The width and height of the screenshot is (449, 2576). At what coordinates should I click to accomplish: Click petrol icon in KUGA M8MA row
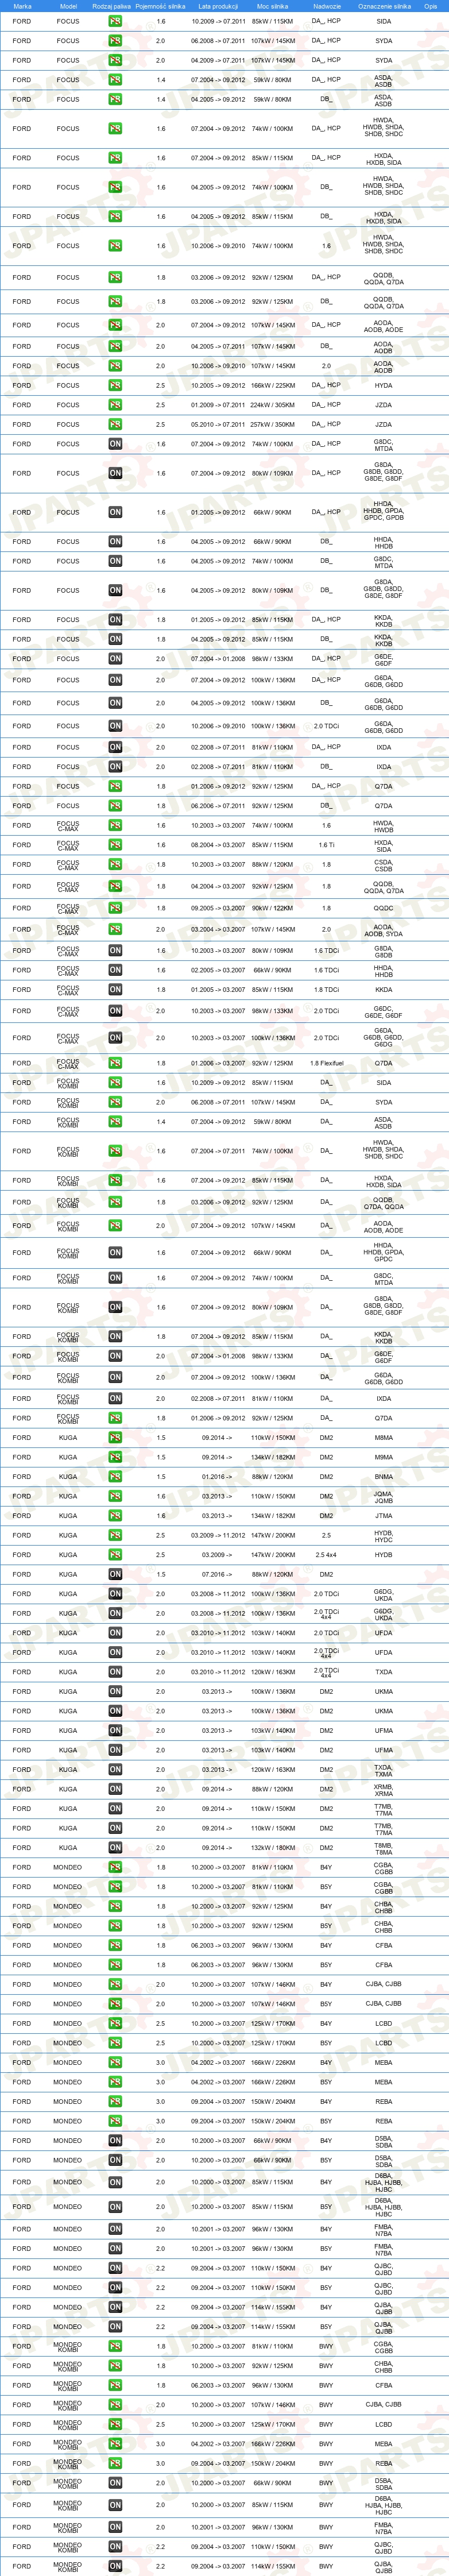115,1438
